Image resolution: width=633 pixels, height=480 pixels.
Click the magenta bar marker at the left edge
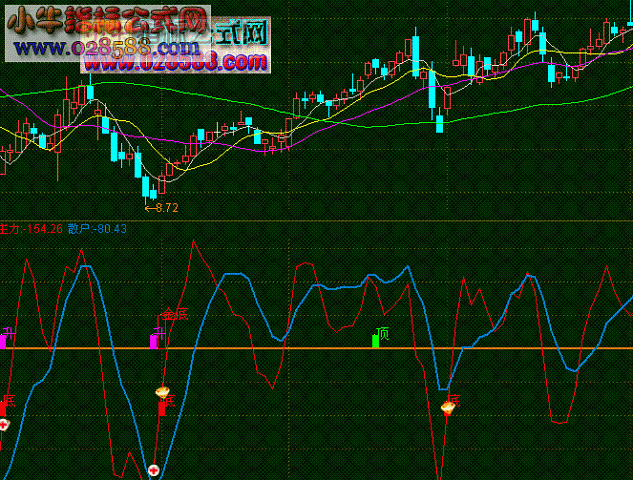(x=3, y=341)
